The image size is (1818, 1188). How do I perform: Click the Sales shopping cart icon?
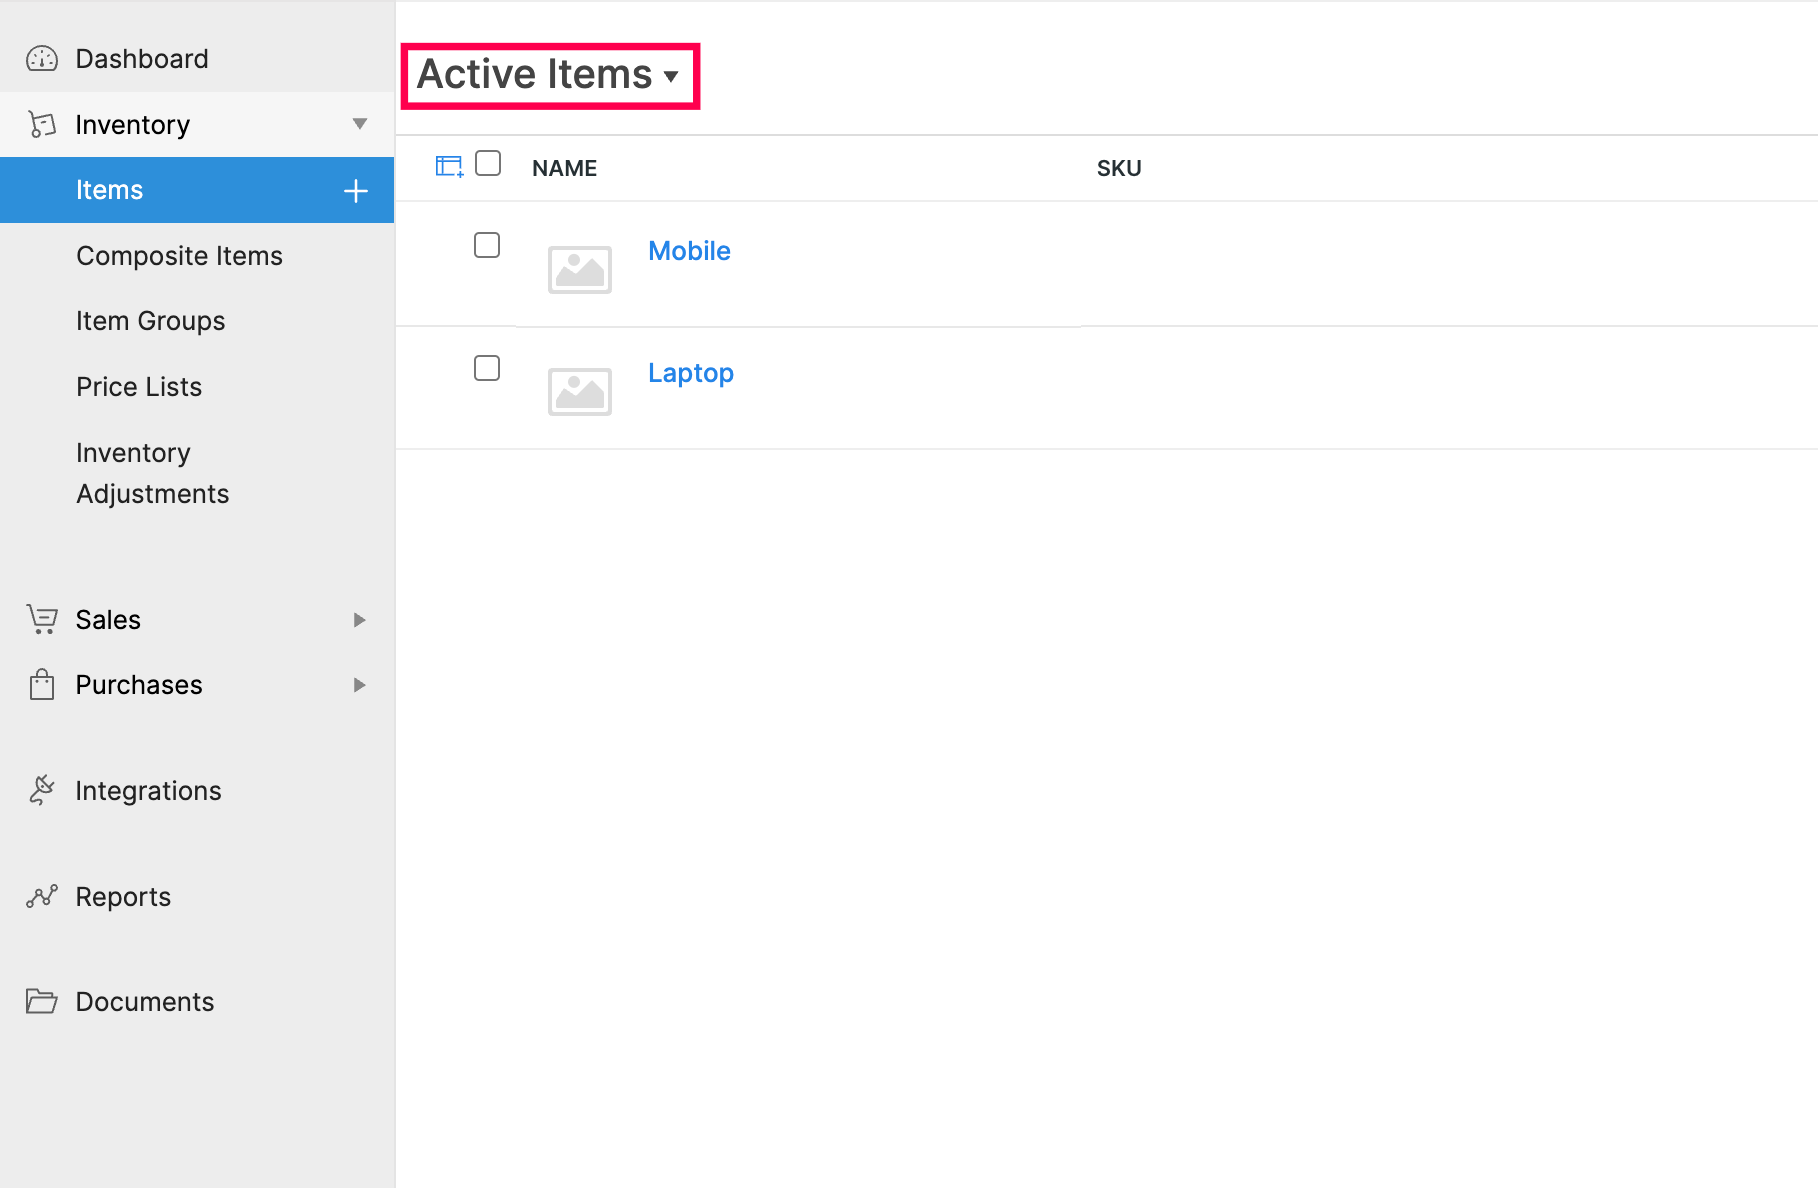click(x=42, y=620)
